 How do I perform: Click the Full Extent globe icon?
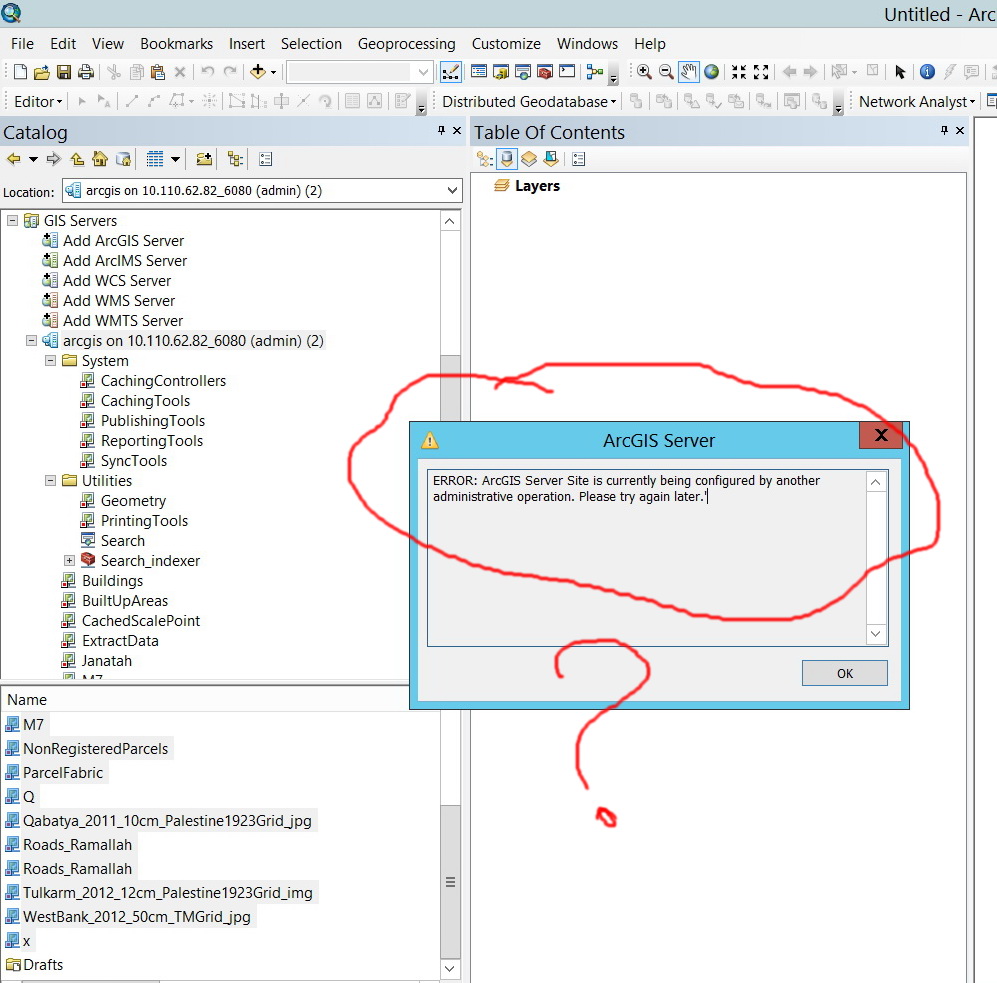tap(712, 72)
